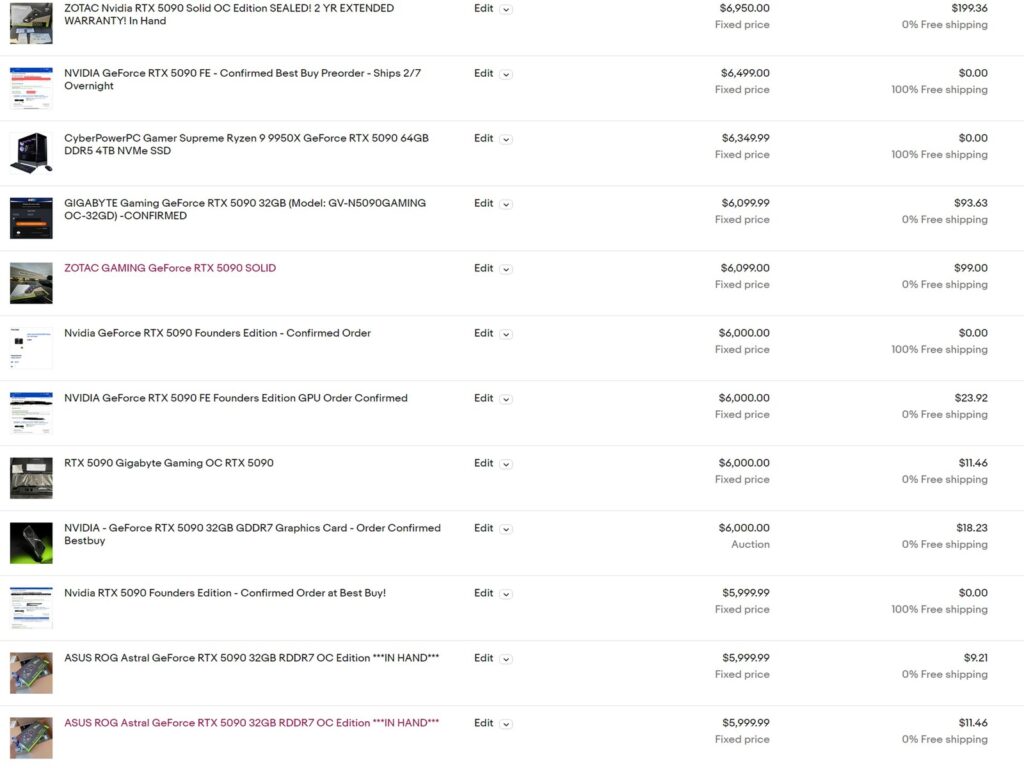The width and height of the screenshot is (1024, 768).
Task: Click Edit for the 'FE Founders Edition GPU Order Confirmed' listing
Action: (483, 398)
